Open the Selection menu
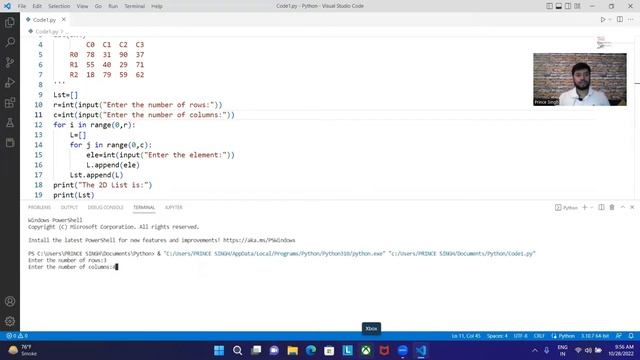This screenshot has height=360, width=640. [x=59, y=6]
